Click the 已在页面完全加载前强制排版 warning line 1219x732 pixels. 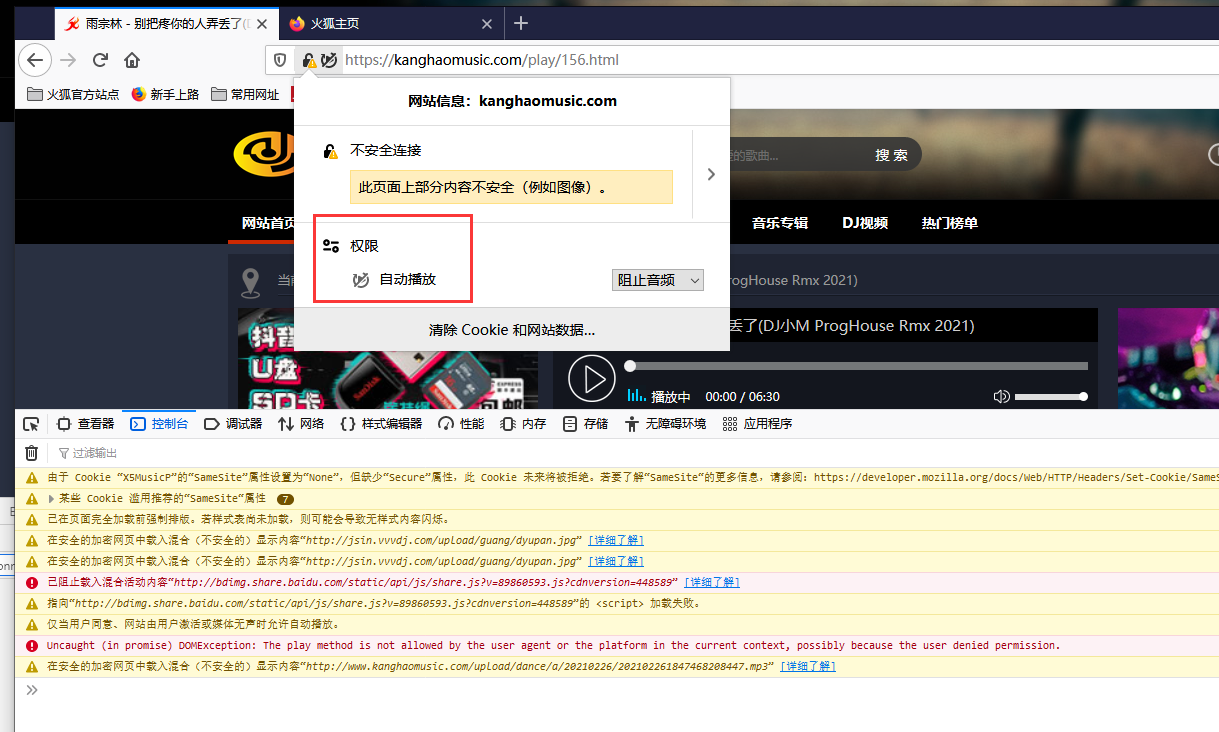click(617, 519)
